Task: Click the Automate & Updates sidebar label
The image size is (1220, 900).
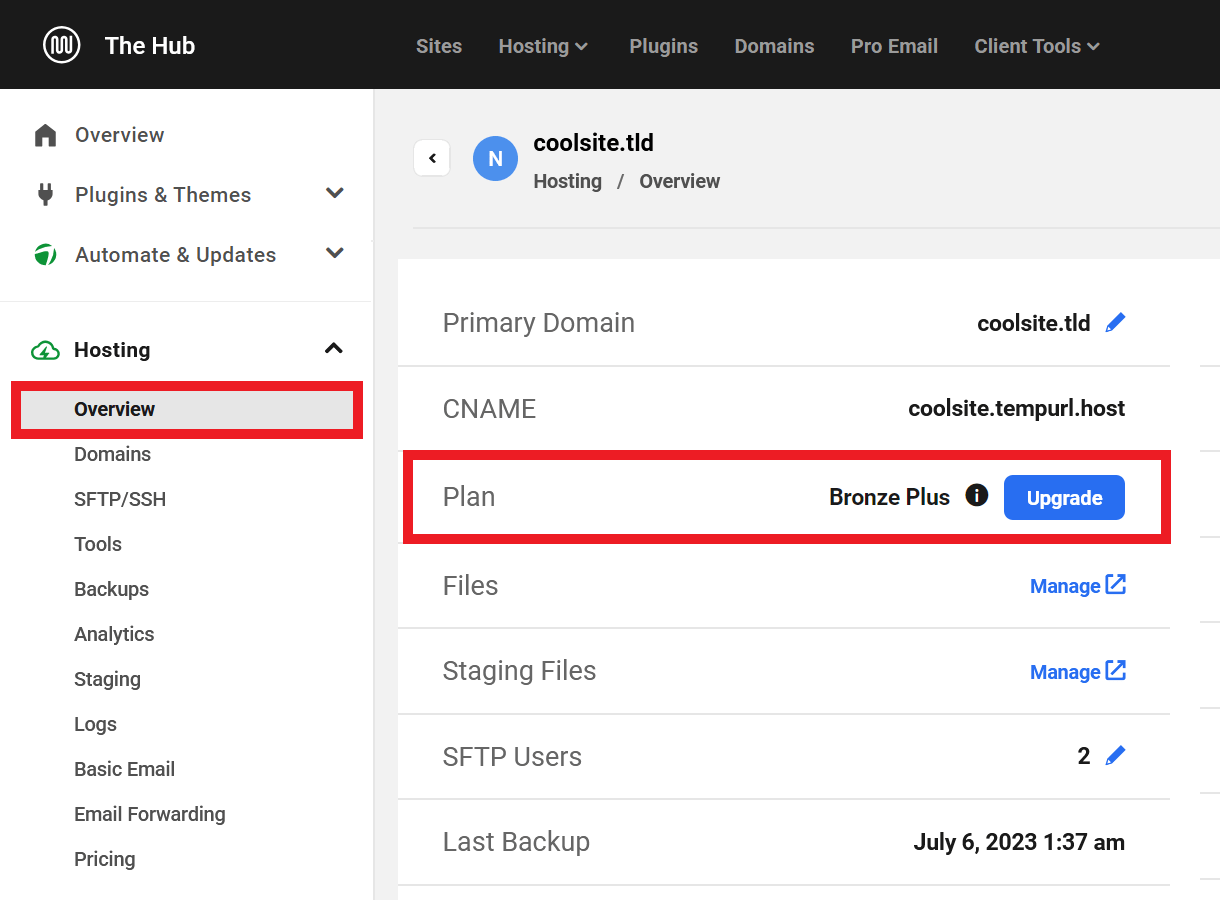Action: (175, 255)
